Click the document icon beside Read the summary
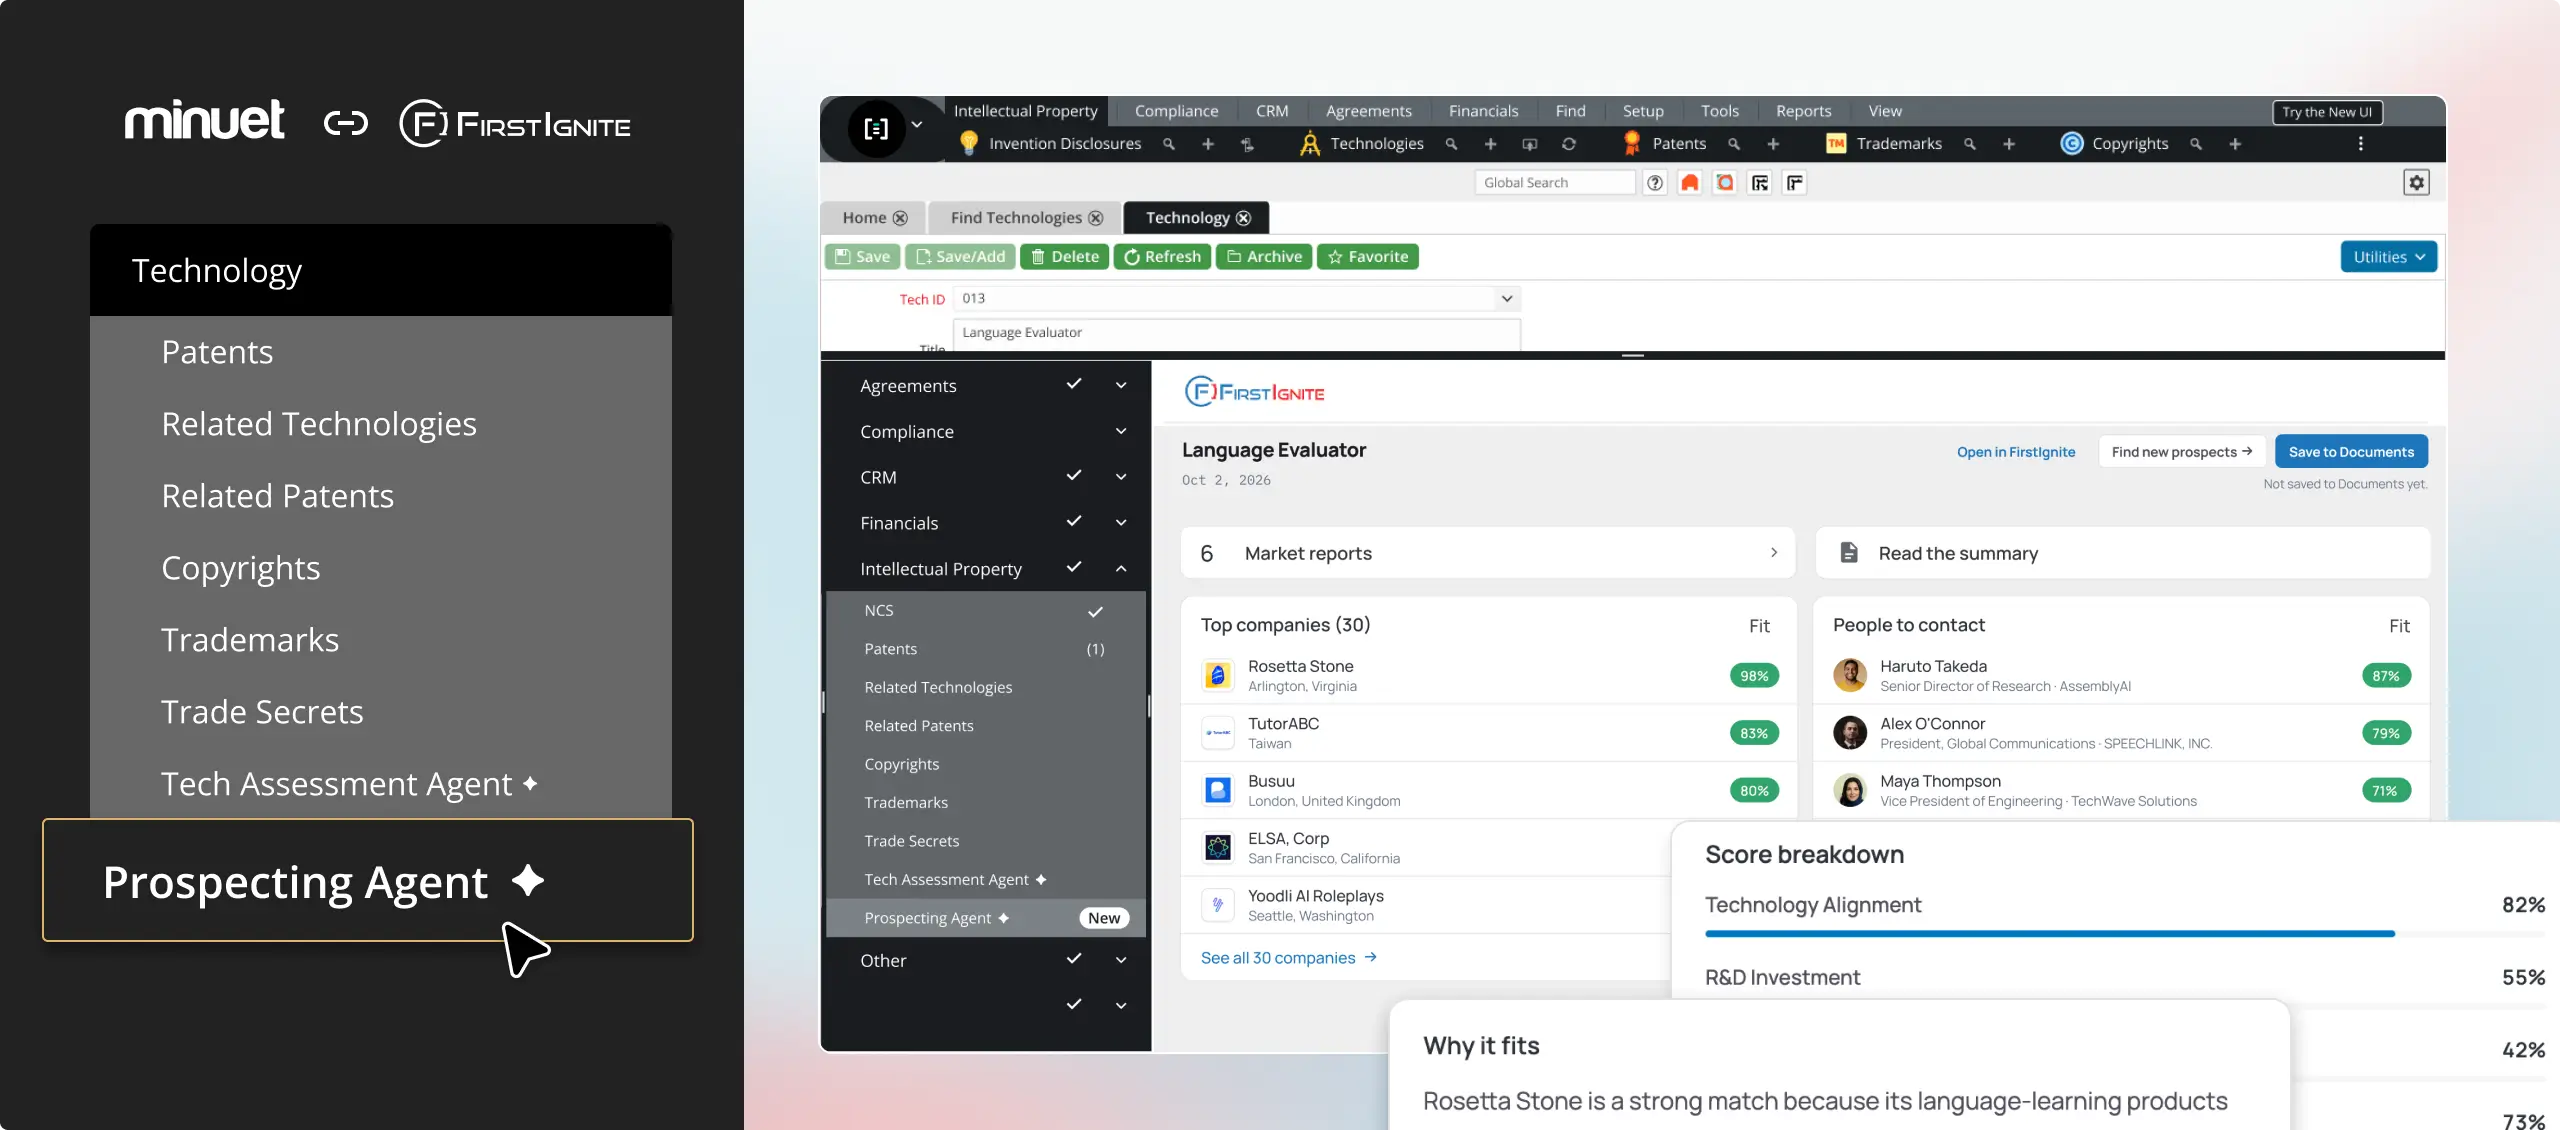 click(1849, 553)
